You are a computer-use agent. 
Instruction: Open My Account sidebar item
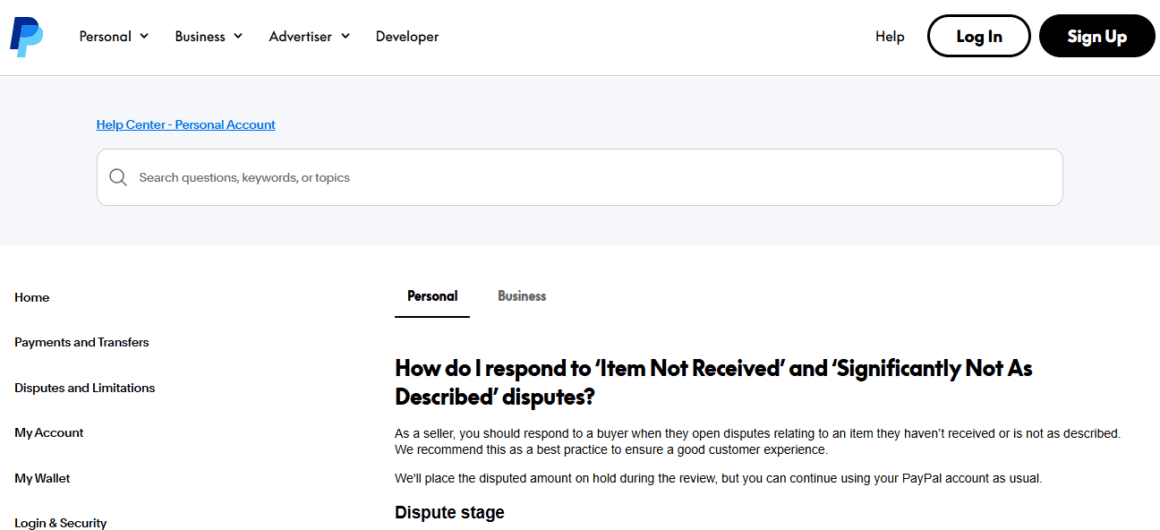click(x=49, y=433)
